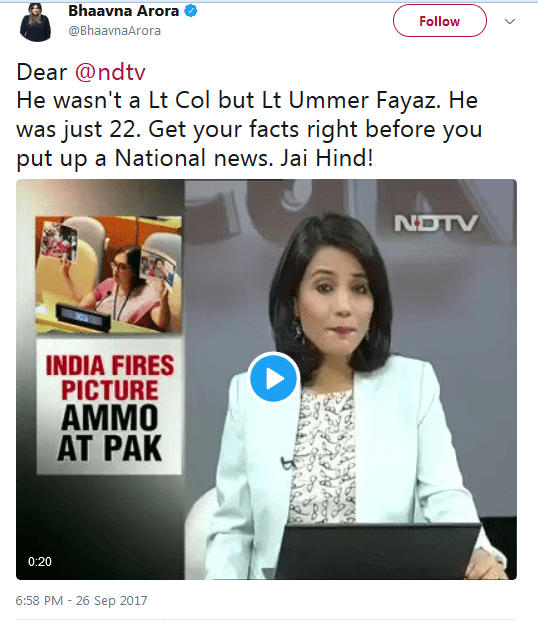
Task: Click the 'AMMO AT PAK' headline text
Action: pyautogui.click(x=110, y=433)
